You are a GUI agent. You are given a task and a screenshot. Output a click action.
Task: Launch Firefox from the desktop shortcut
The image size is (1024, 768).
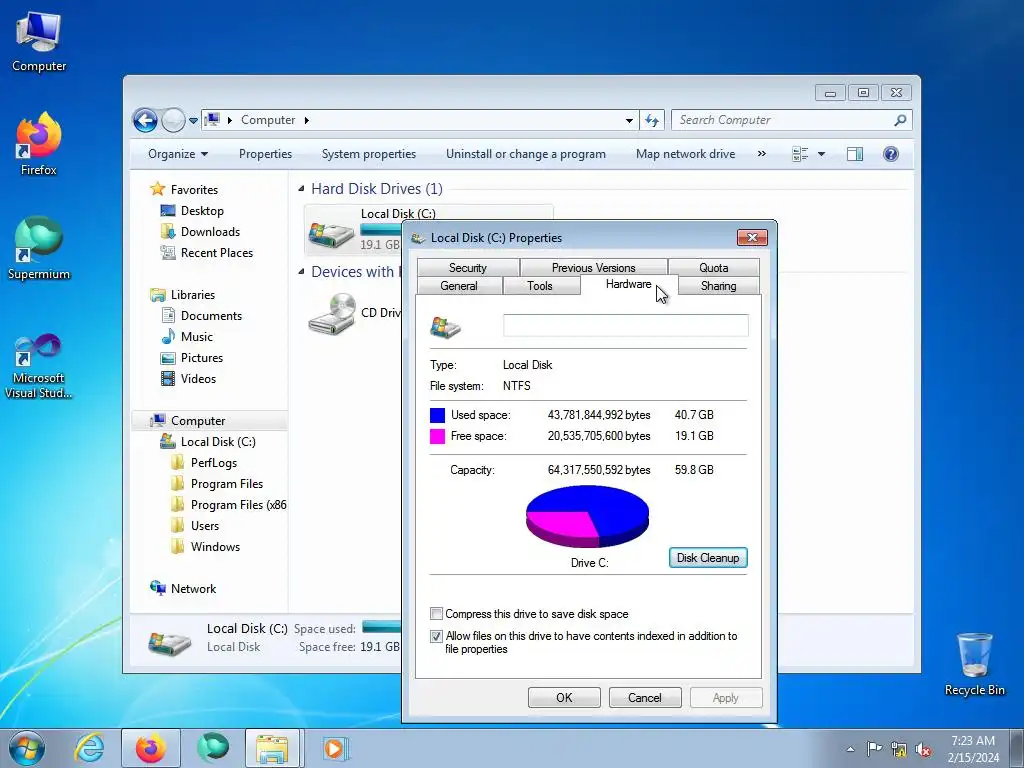[x=39, y=143]
